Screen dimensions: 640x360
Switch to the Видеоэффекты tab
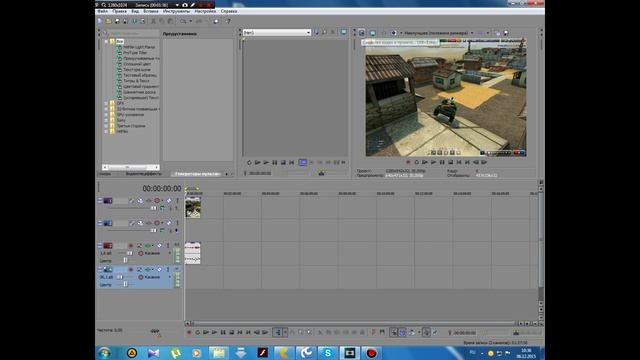pyautogui.click(x=144, y=174)
